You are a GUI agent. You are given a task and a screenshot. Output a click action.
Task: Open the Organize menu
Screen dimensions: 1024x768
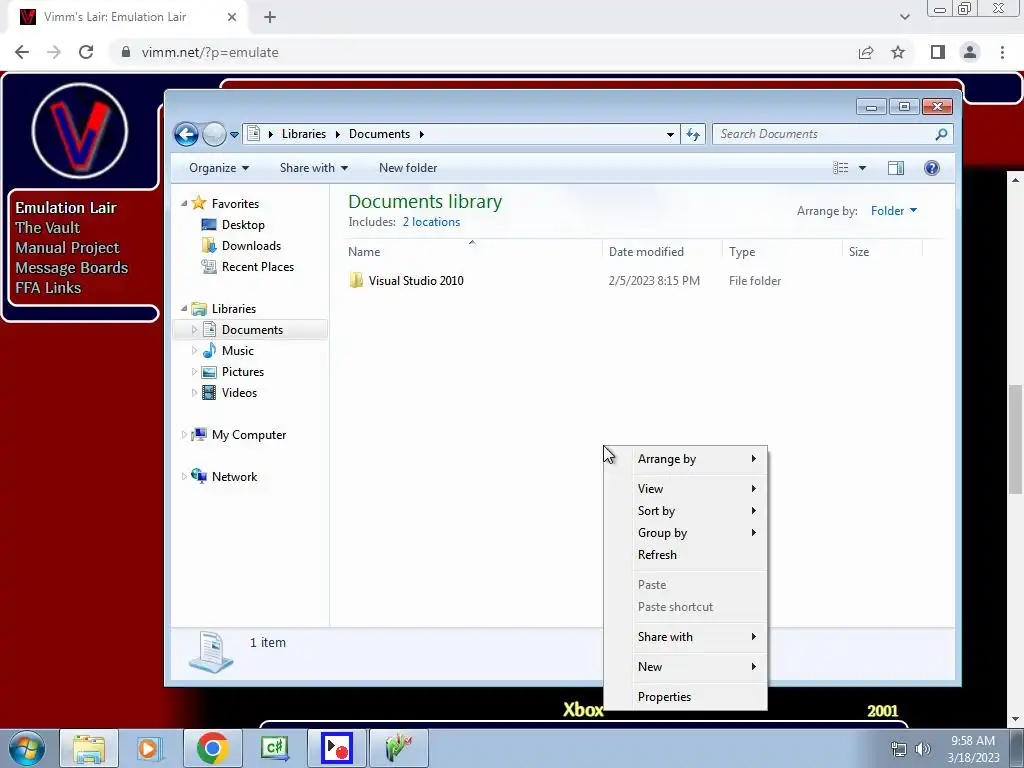(x=219, y=168)
